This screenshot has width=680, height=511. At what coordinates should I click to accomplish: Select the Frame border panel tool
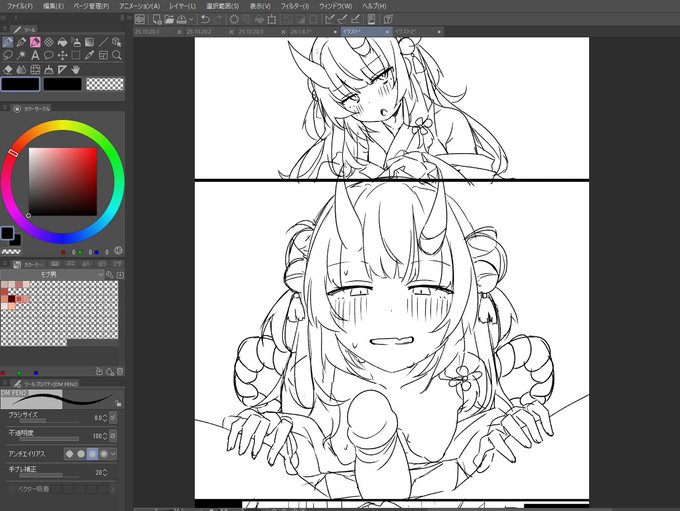pyautogui.click(x=103, y=56)
